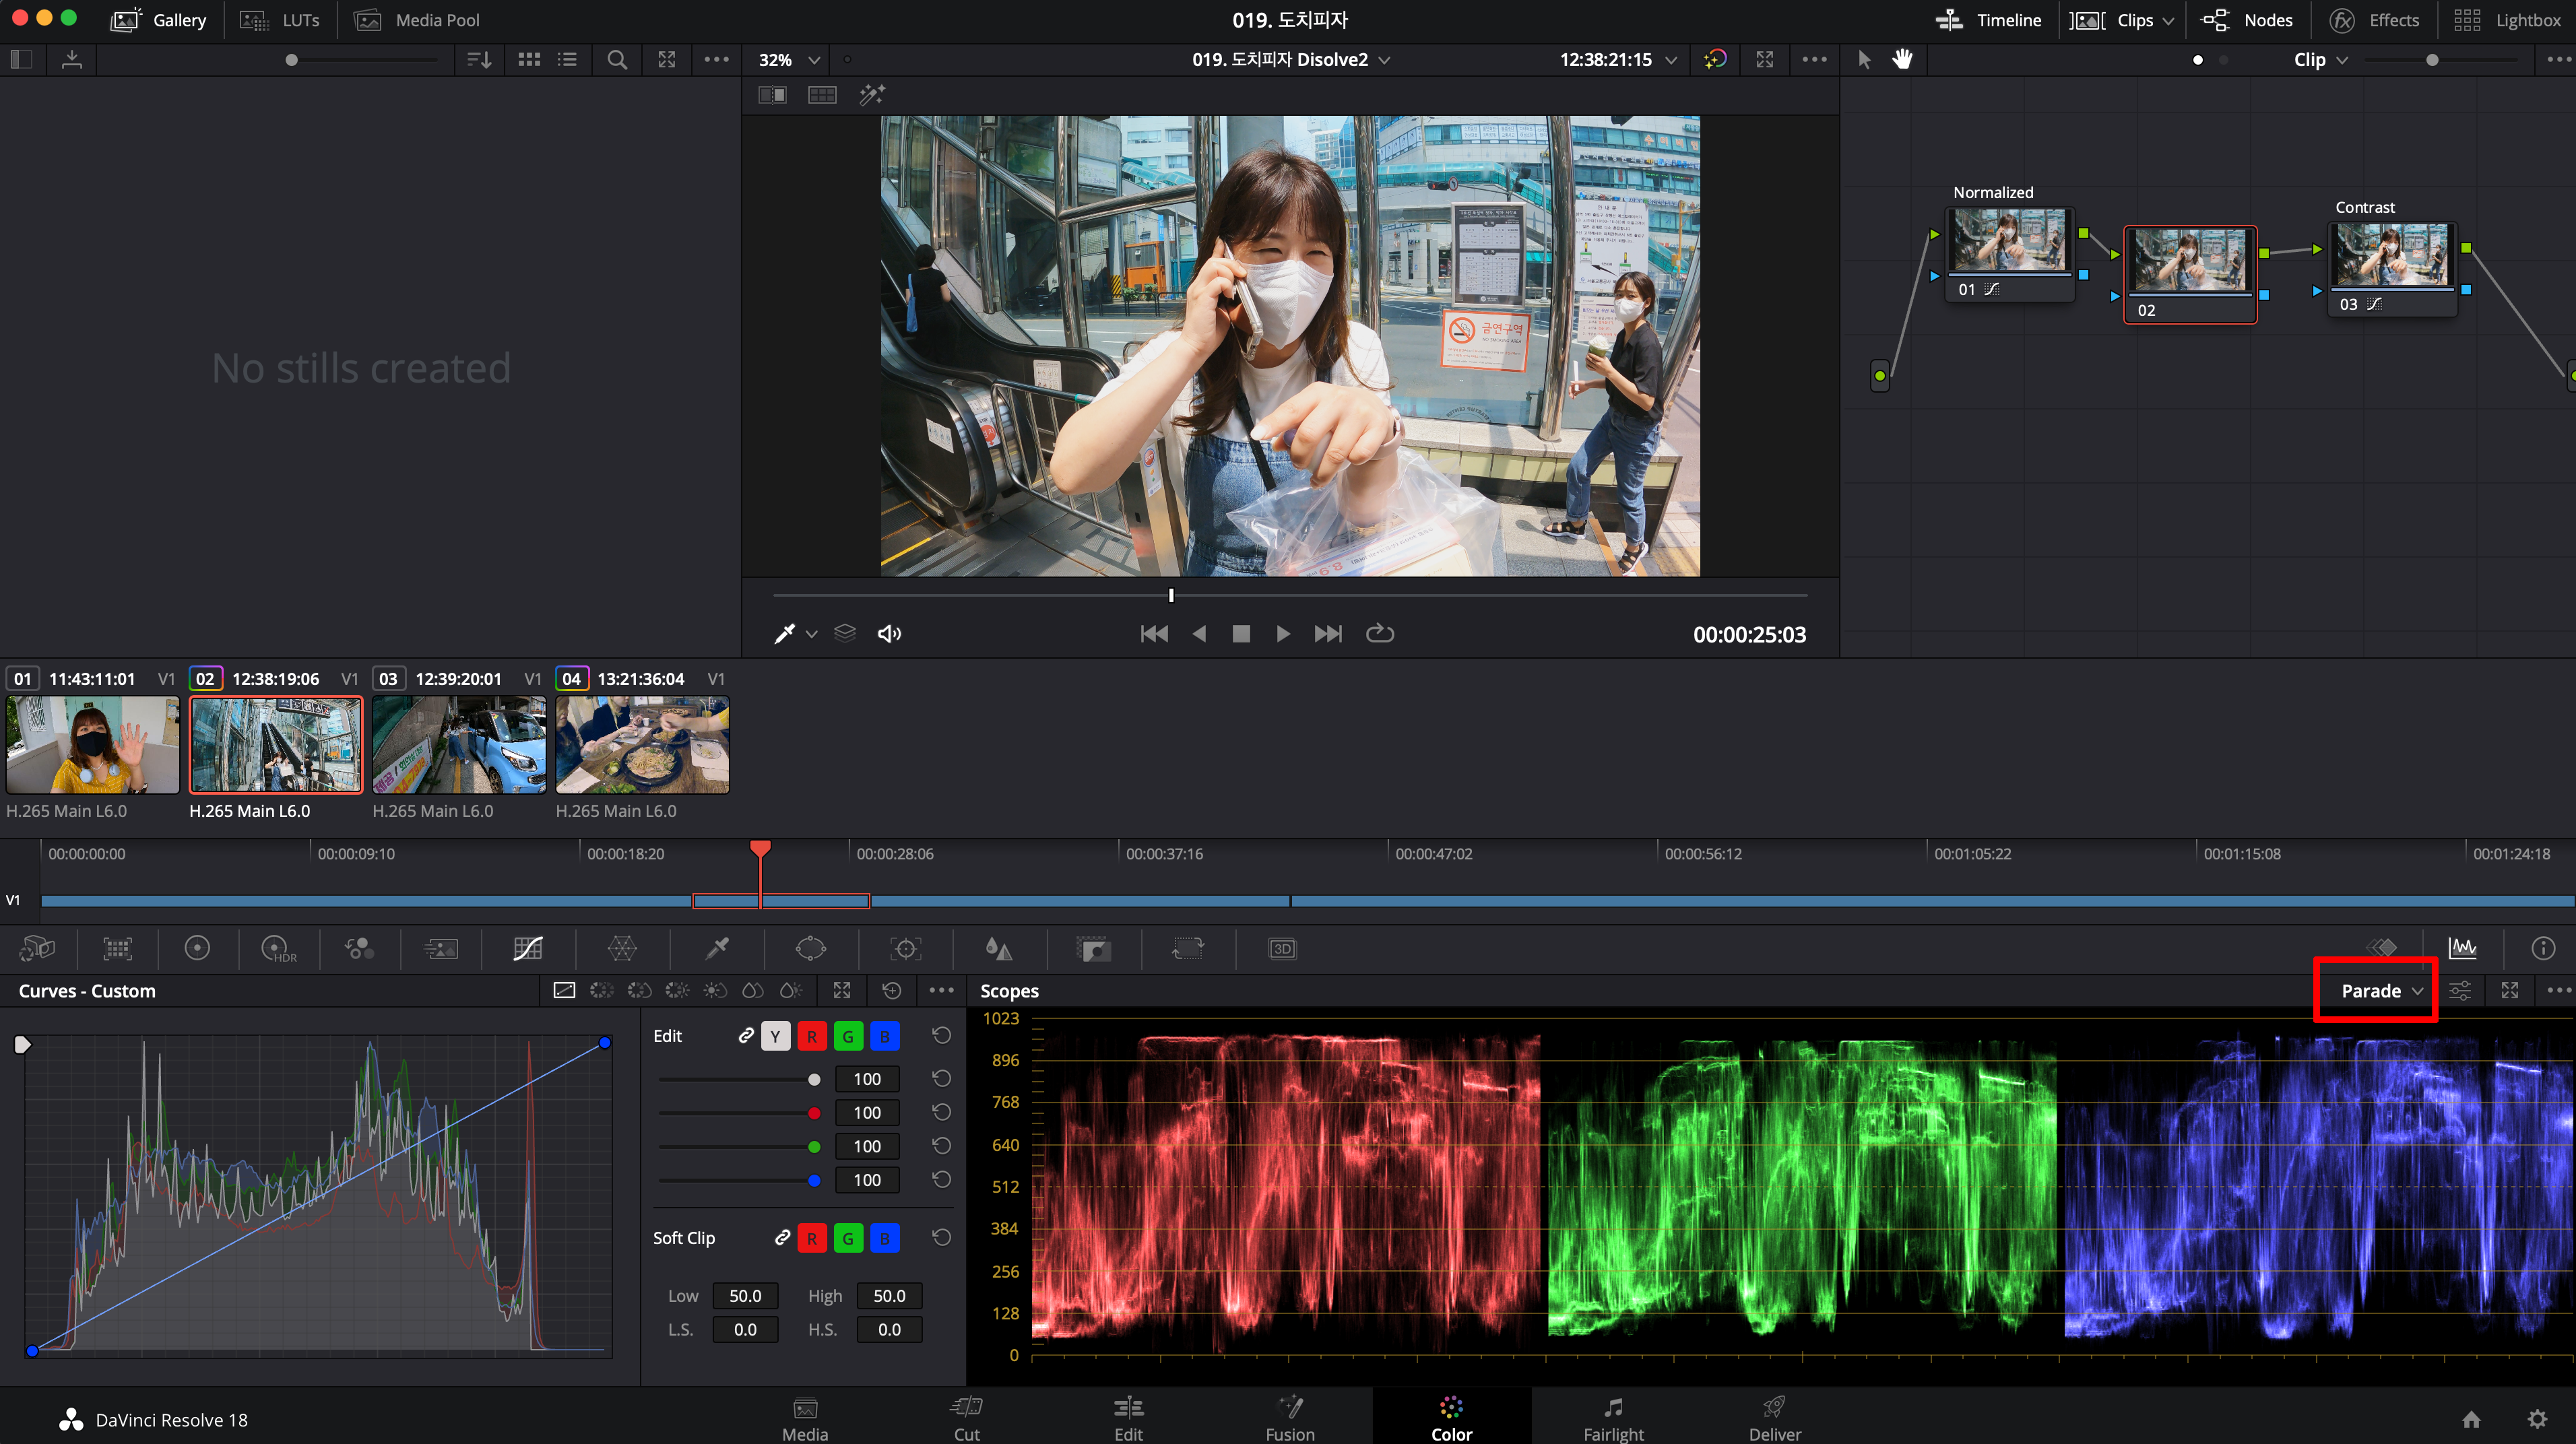Expand the Clips dropdown arrow
The height and width of the screenshot is (1444, 2576).
coord(2168,20)
